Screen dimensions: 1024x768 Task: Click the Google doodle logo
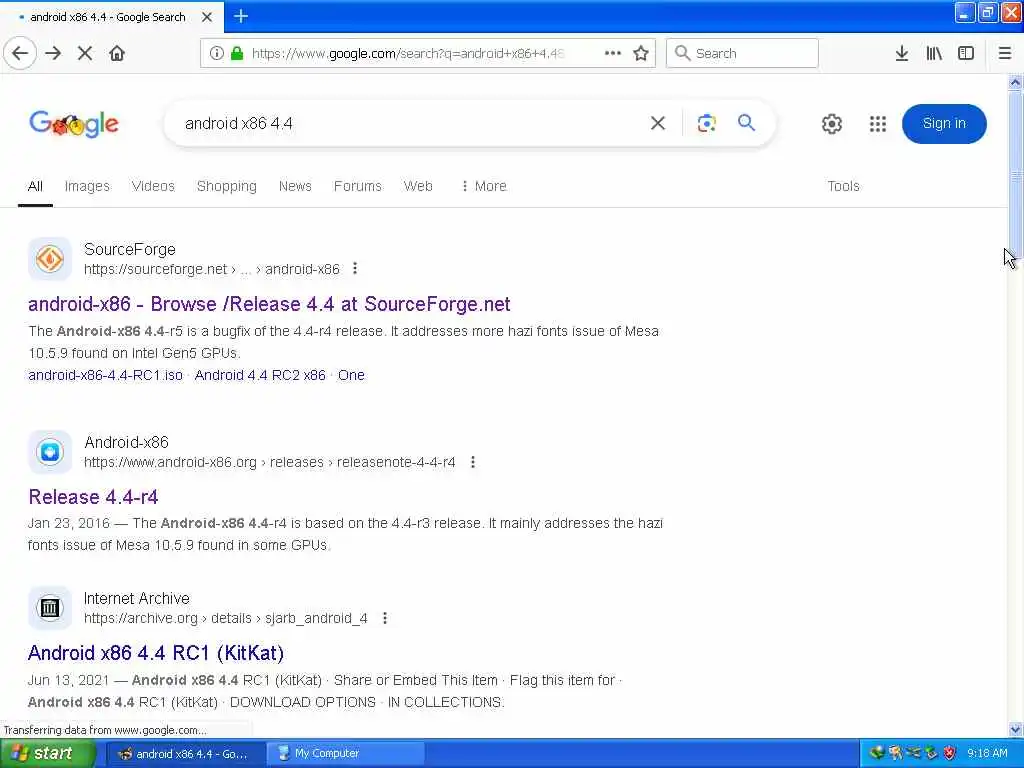pos(74,123)
